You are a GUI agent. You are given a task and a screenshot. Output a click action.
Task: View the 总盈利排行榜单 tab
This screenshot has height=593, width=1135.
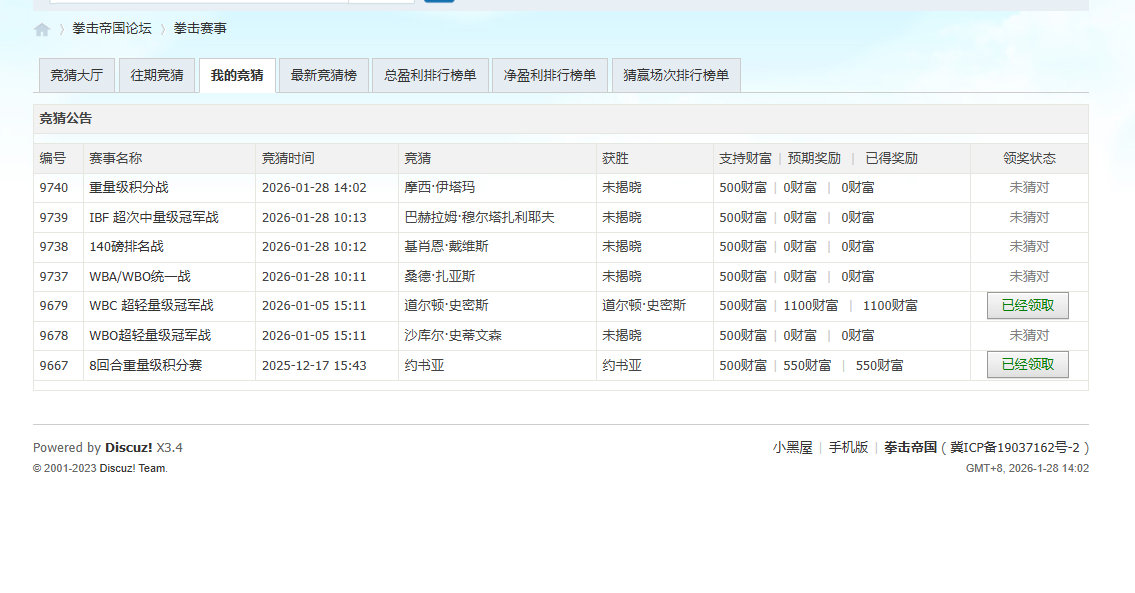(430, 75)
